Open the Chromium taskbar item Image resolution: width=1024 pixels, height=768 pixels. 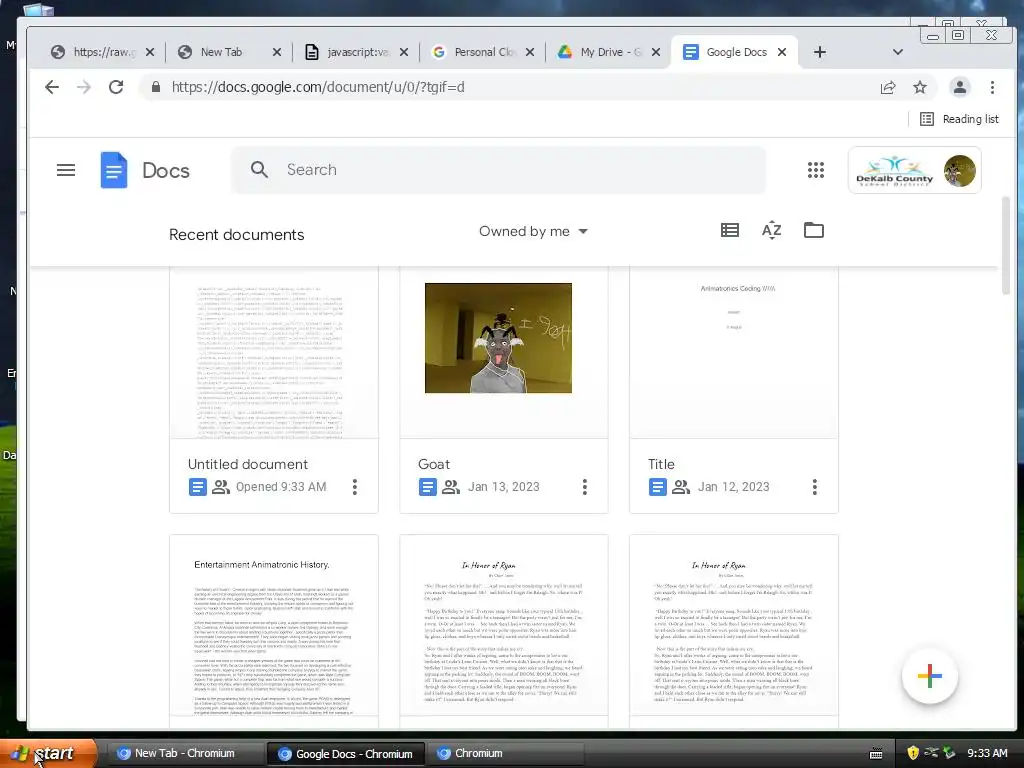pyautogui.click(x=505, y=754)
